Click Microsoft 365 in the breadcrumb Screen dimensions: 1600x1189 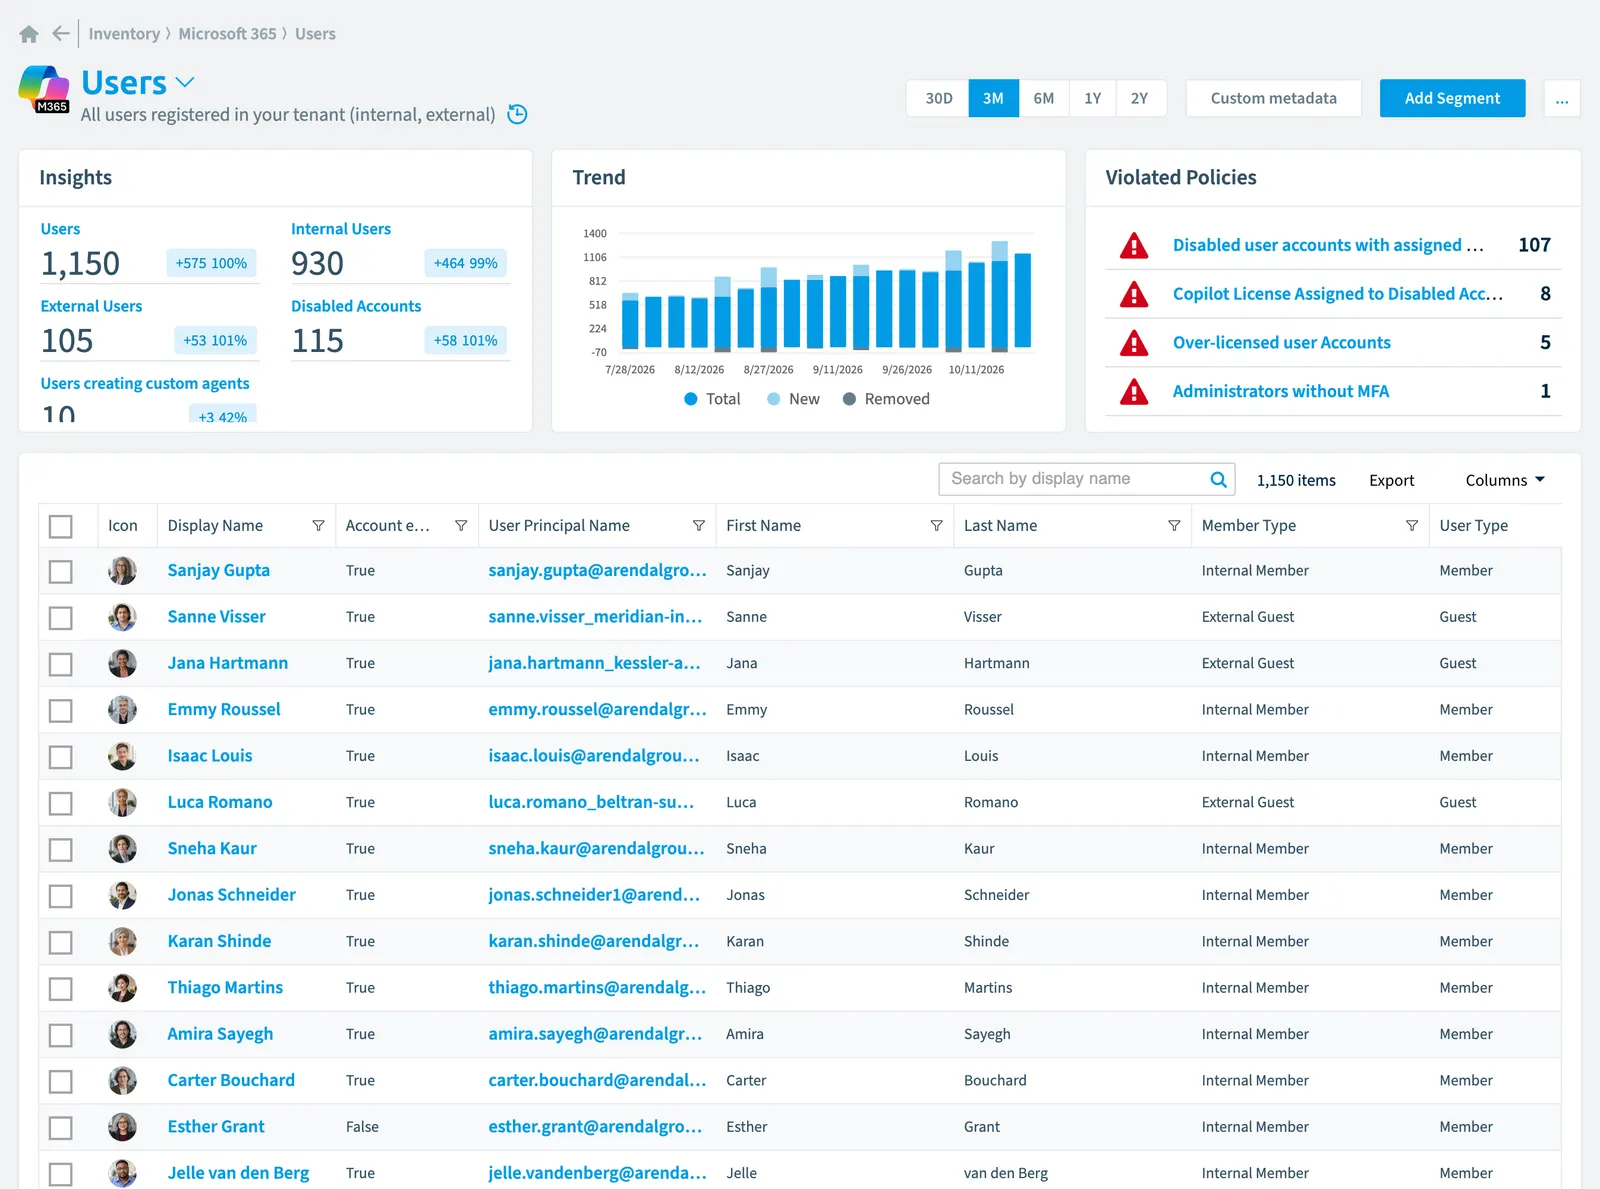[x=227, y=34]
